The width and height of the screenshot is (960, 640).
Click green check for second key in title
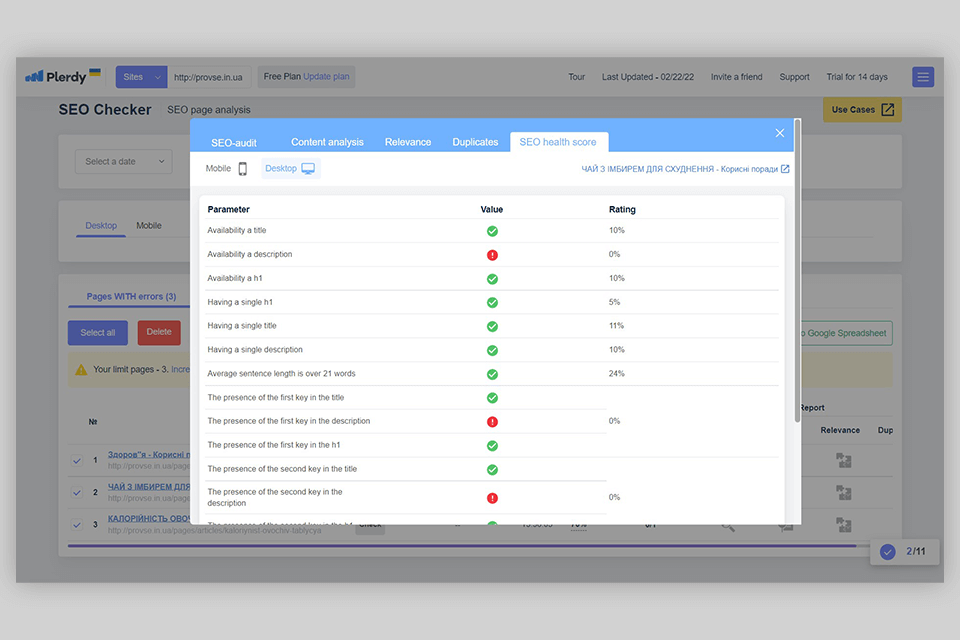[x=492, y=470]
